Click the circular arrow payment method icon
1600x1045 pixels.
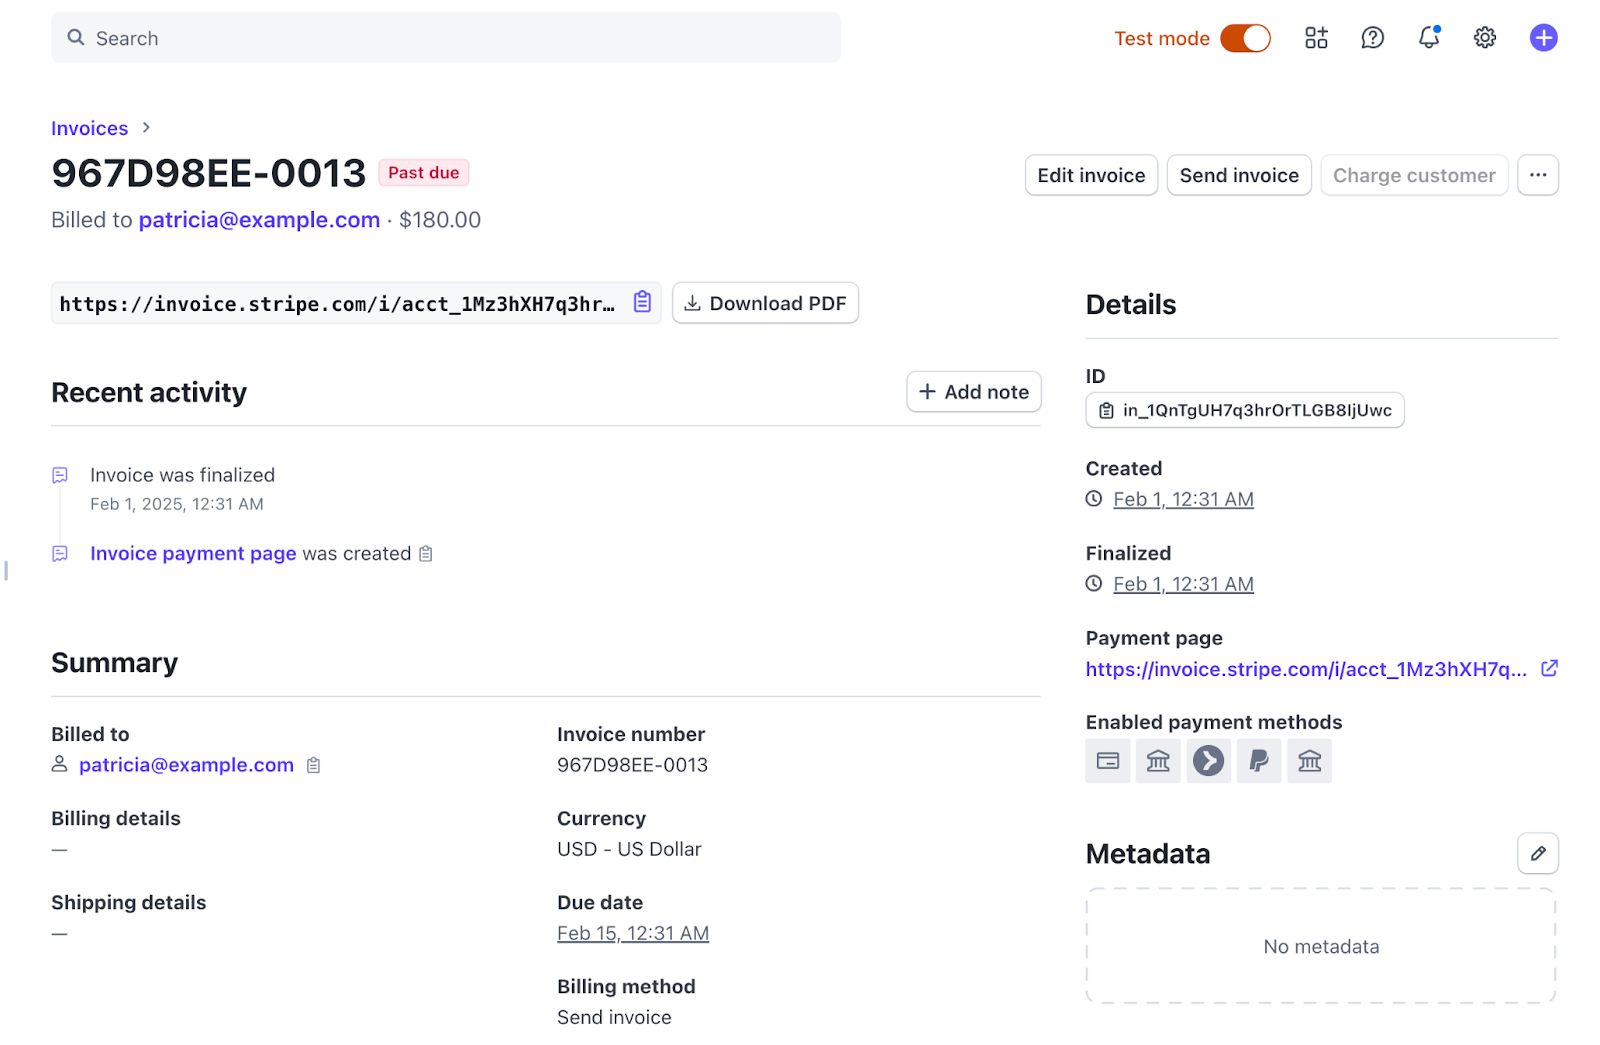1209,761
